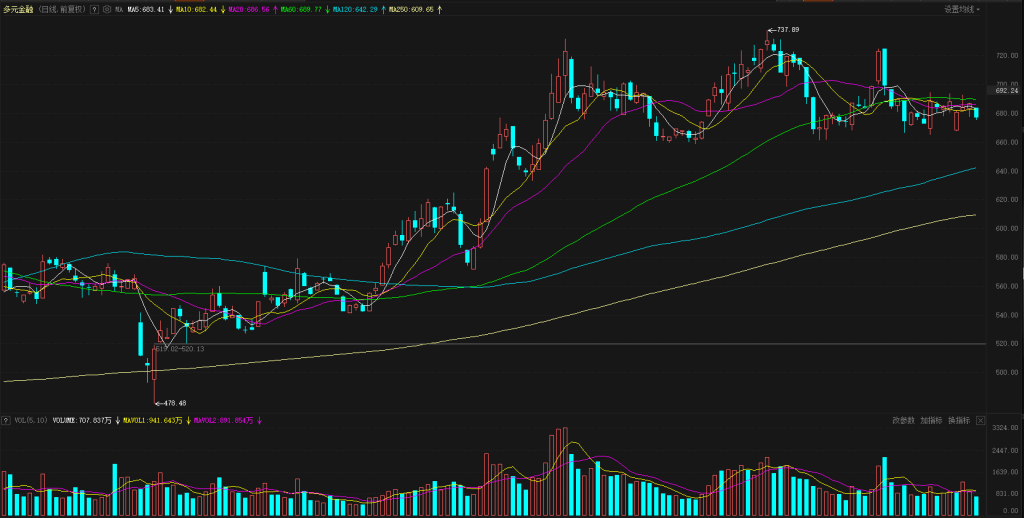Screen dimensions: 1024x518
Task: Click the help question-mark icon beside 前复权
Action: (x=94, y=9)
